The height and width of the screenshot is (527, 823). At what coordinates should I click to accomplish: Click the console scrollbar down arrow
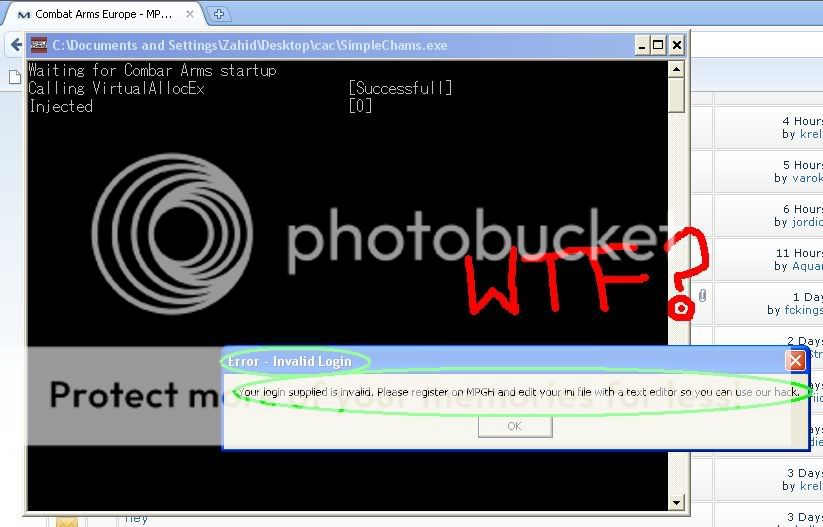[676, 502]
